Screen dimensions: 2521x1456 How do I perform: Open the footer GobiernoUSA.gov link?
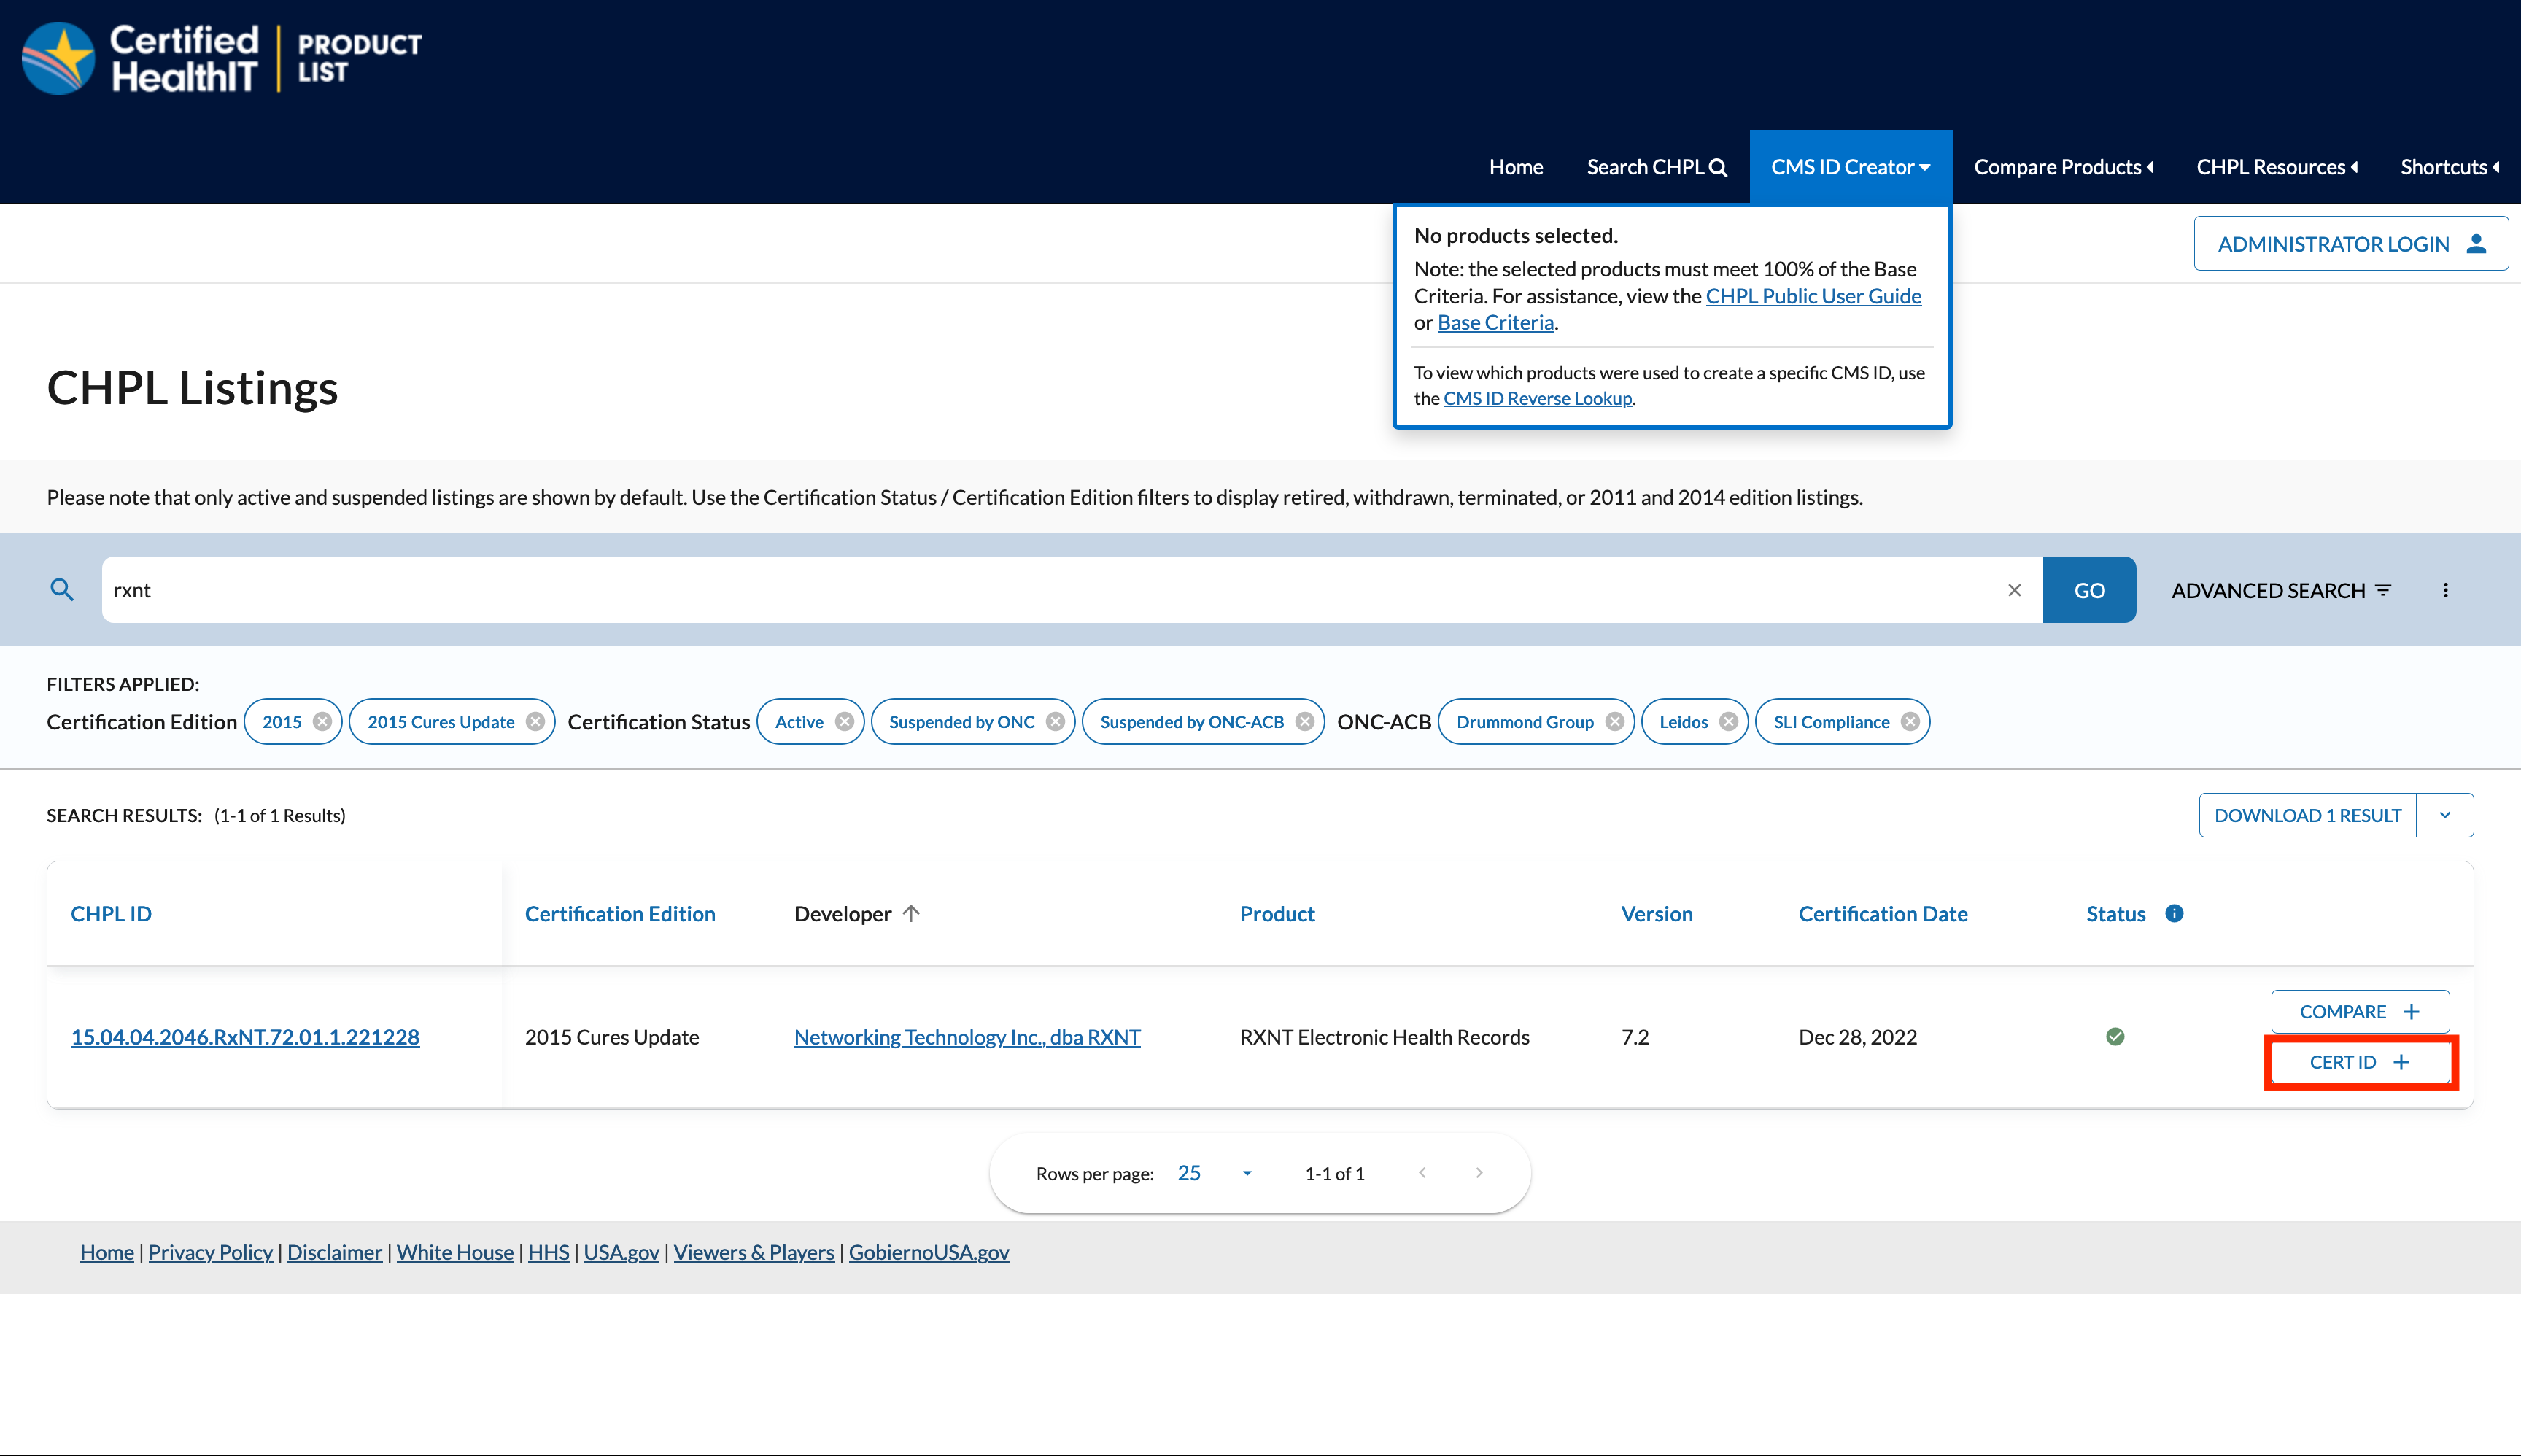pos(928,1252)
